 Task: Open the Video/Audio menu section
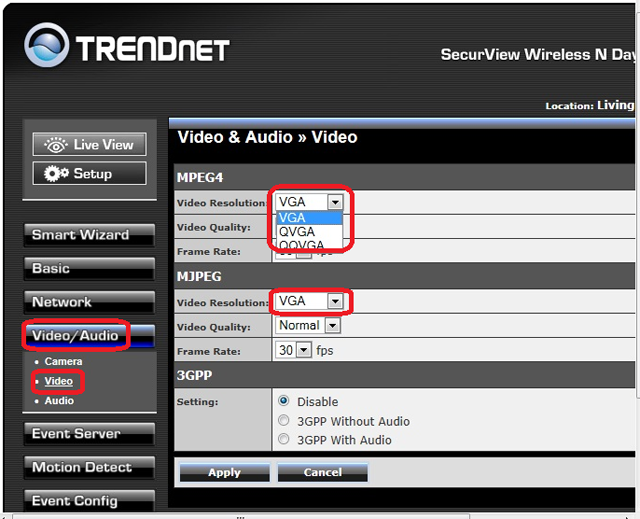coord(75,335)
